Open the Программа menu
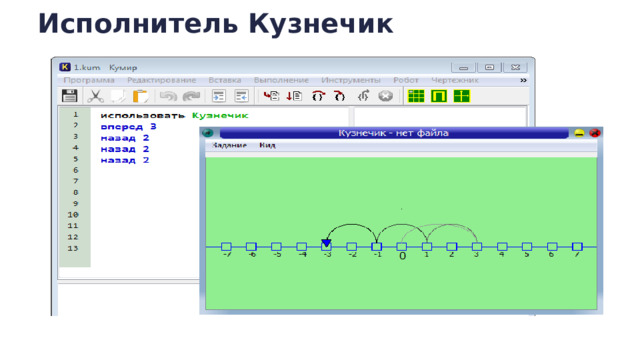 click(89, 80)
